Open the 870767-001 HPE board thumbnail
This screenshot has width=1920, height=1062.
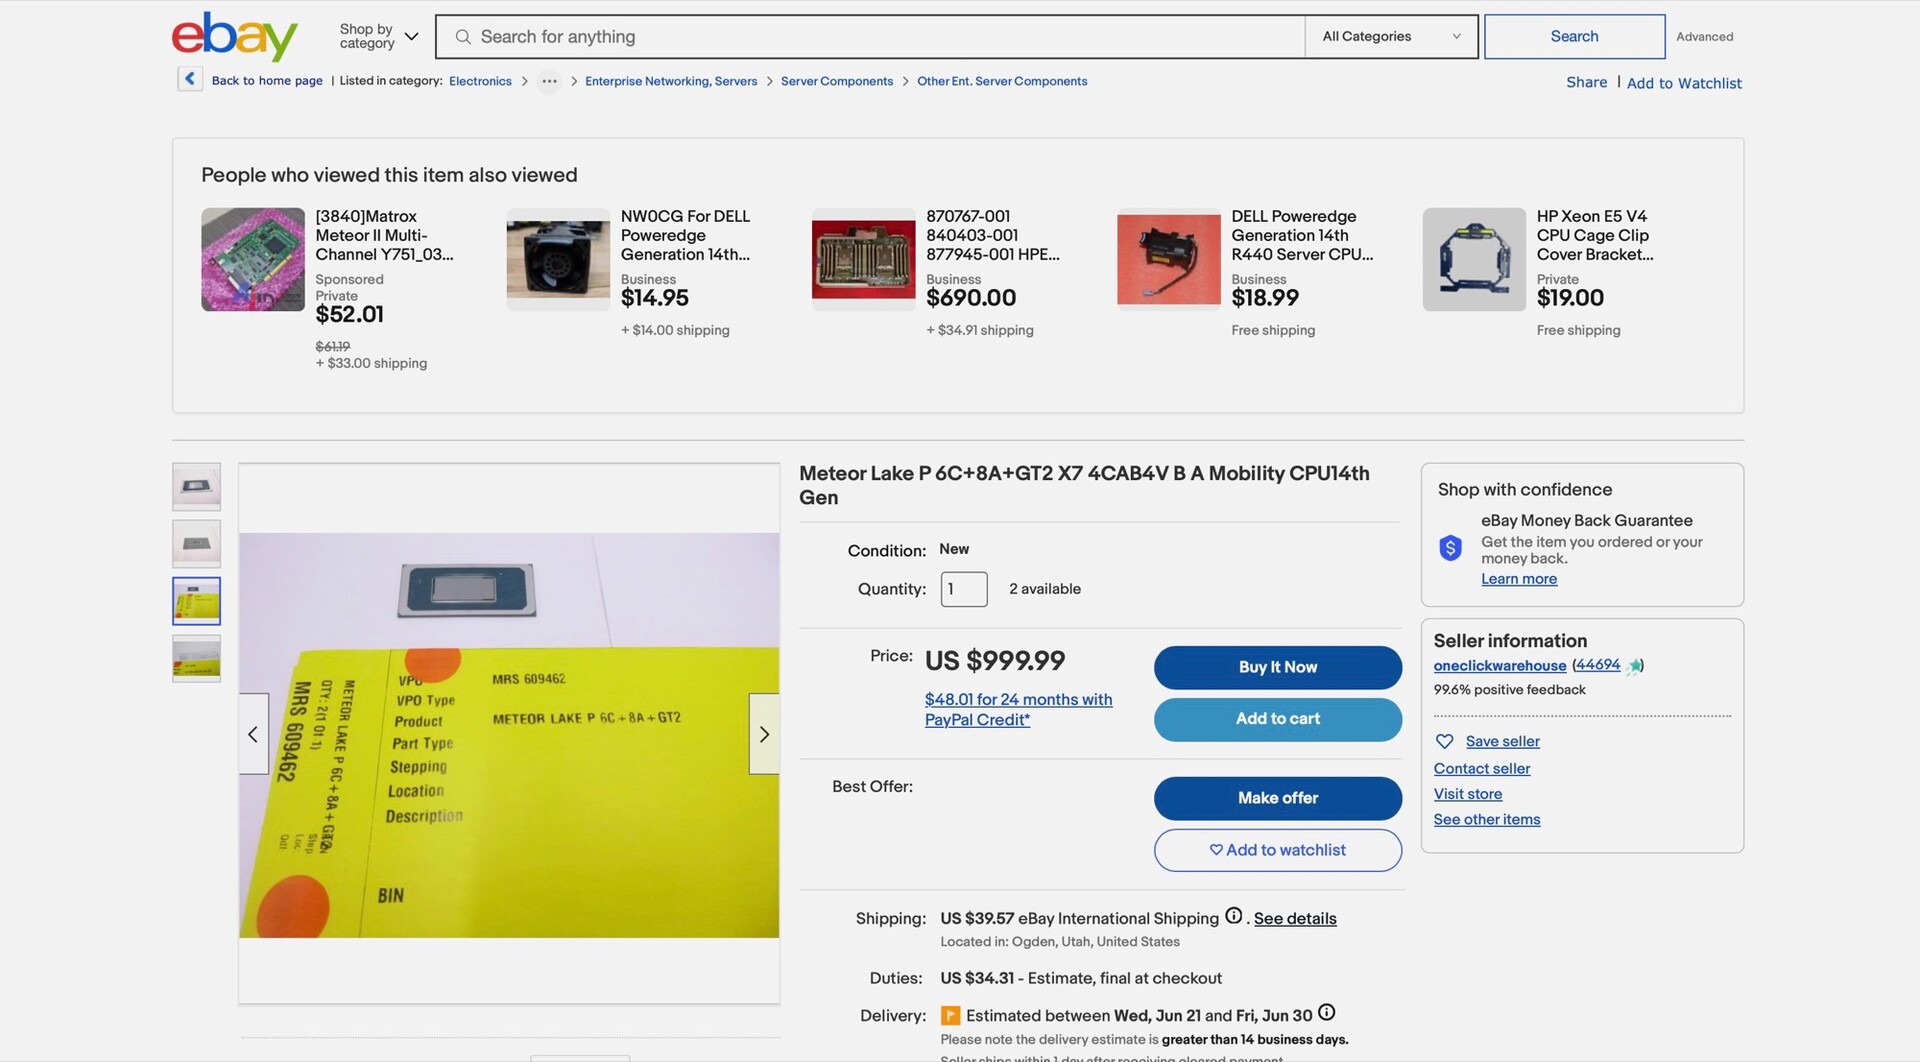point(864,260)
